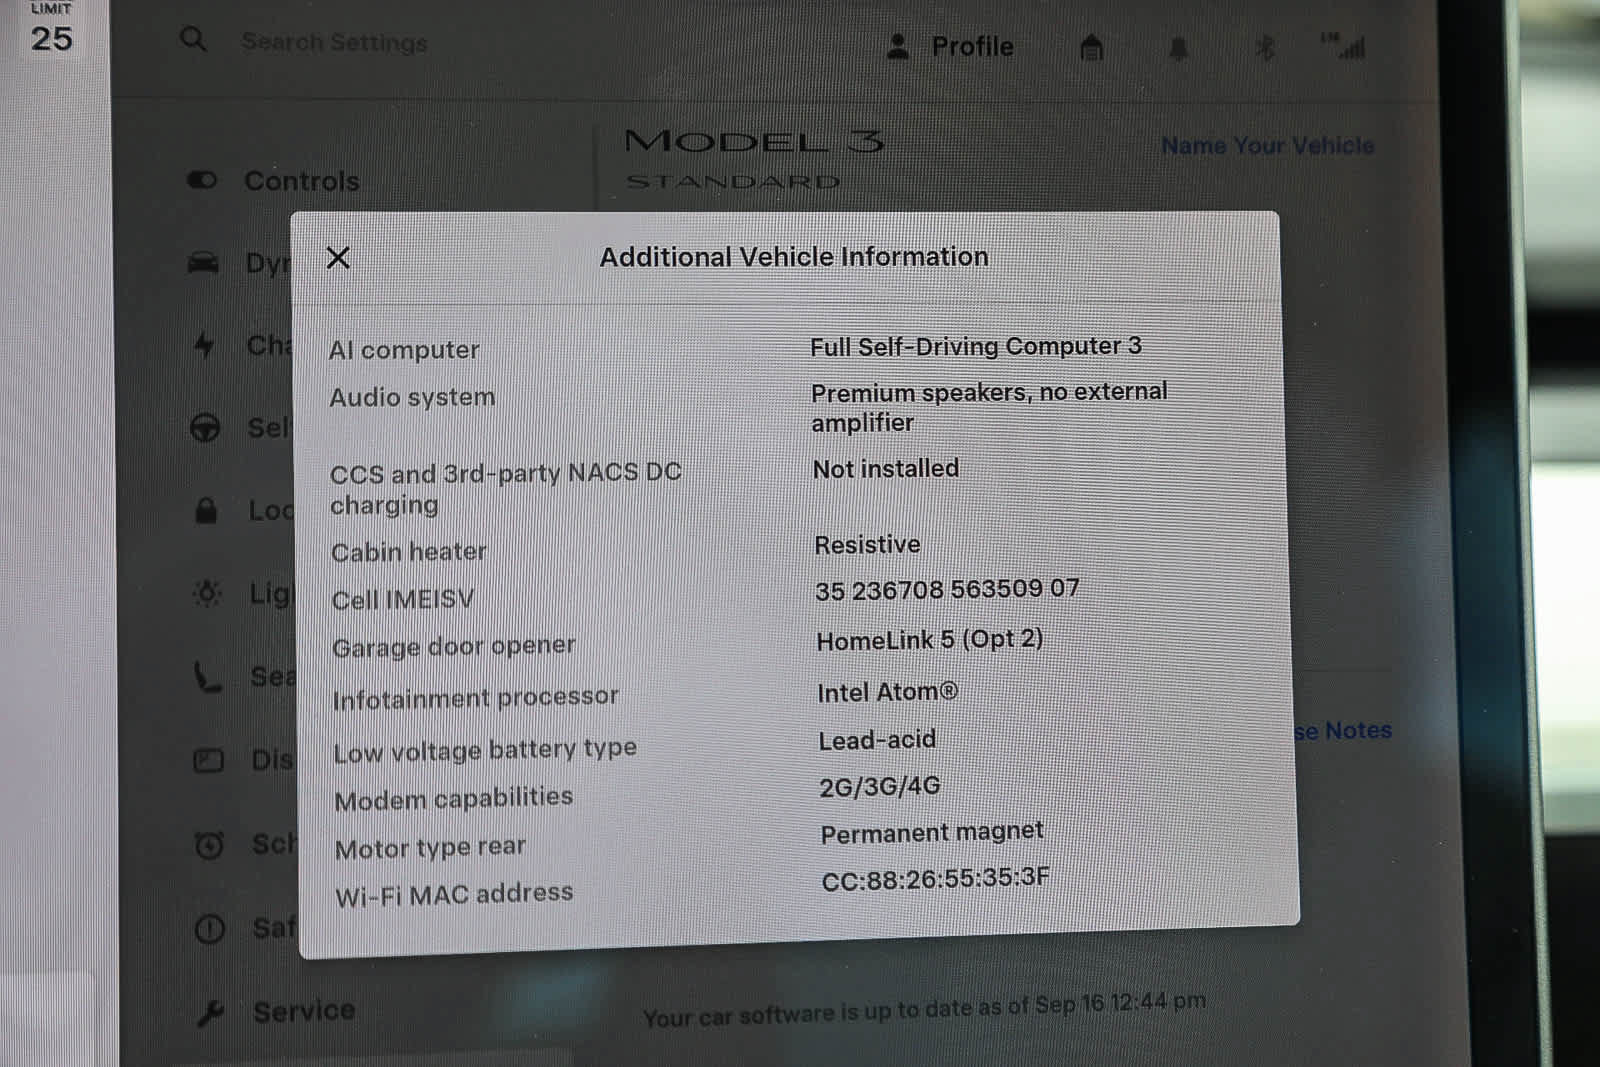Select Full Self-Driving Computer 3 value

pos(976,346)
